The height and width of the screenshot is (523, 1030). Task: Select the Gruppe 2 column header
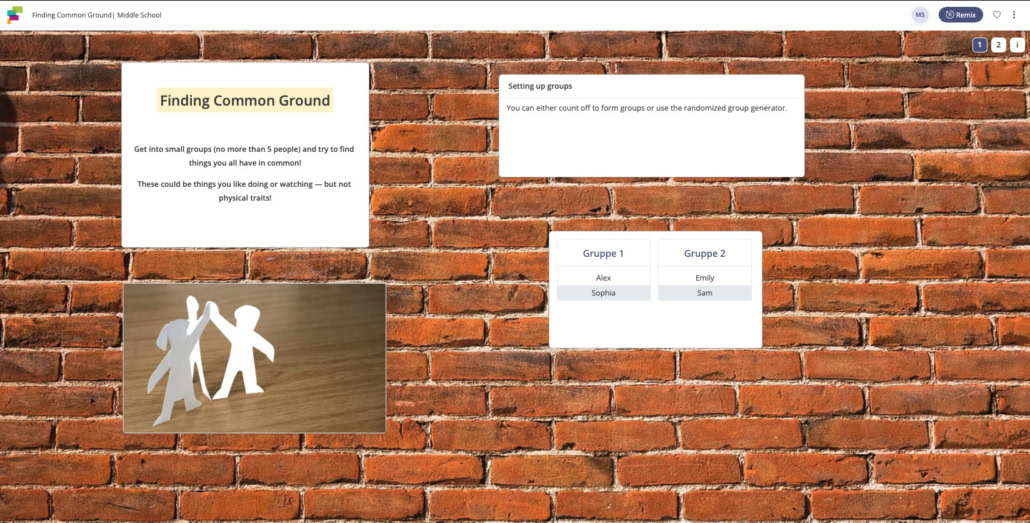click(x=704, y=253)
